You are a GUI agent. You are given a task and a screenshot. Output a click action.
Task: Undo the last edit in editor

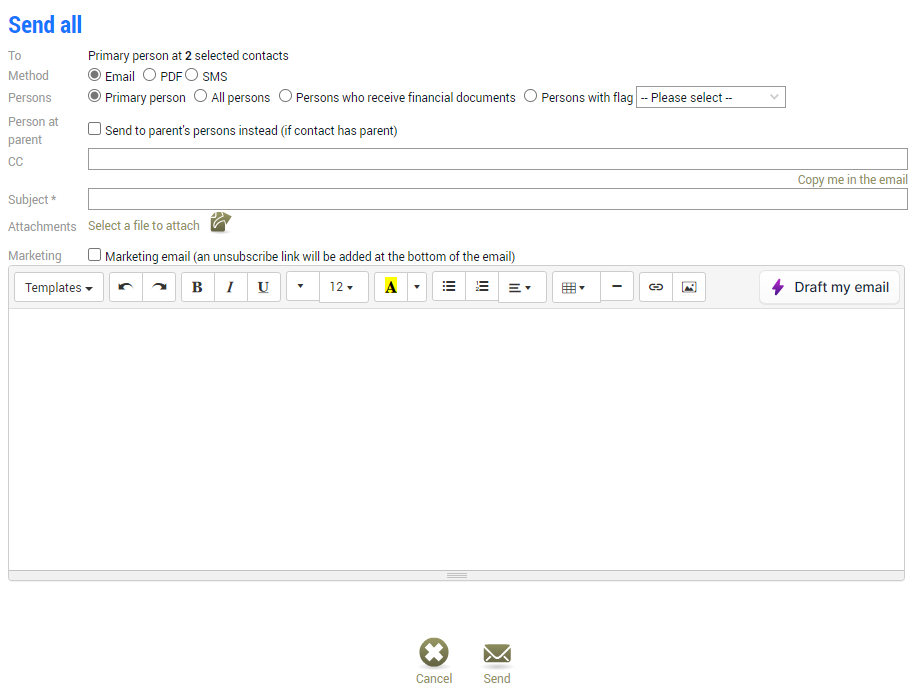coord(126,287)
